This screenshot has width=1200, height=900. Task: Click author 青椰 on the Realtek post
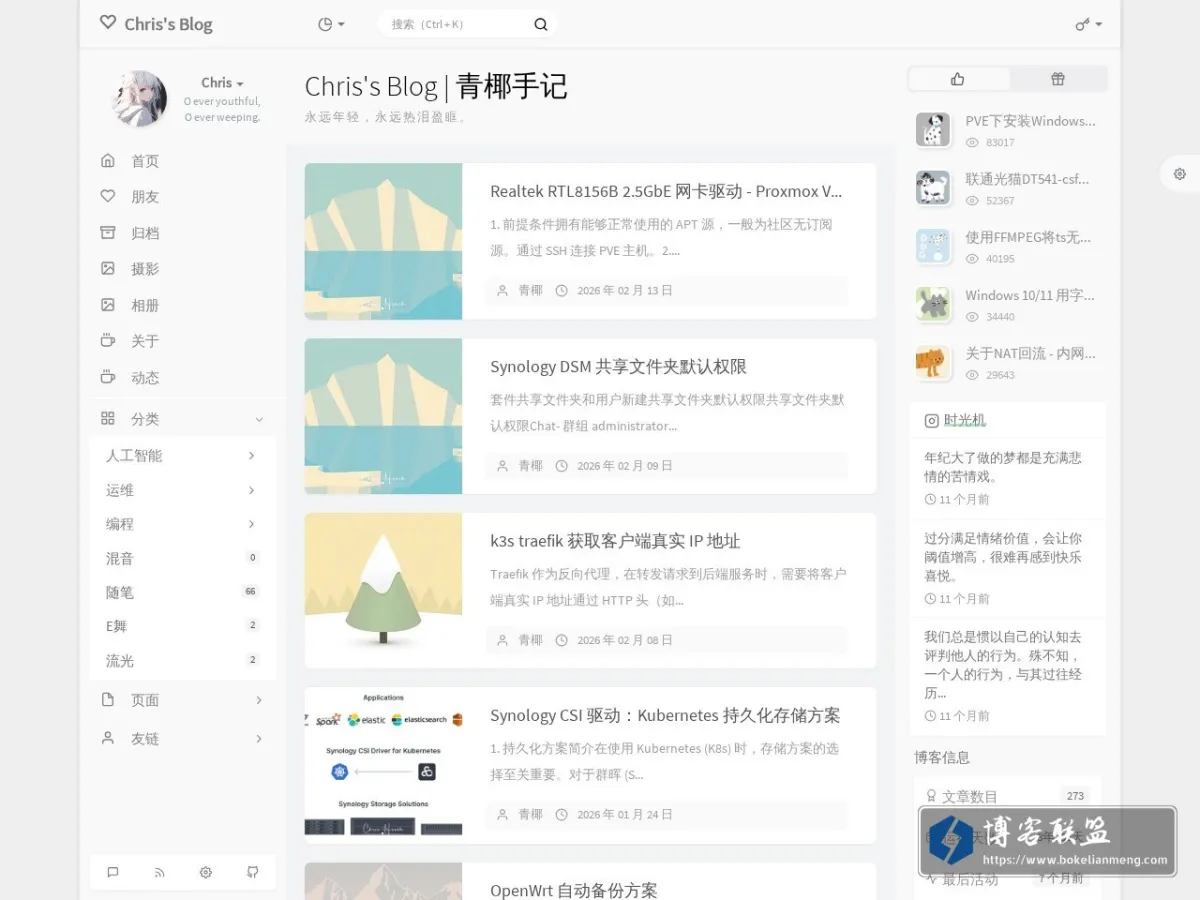click(x=530, y=291)
